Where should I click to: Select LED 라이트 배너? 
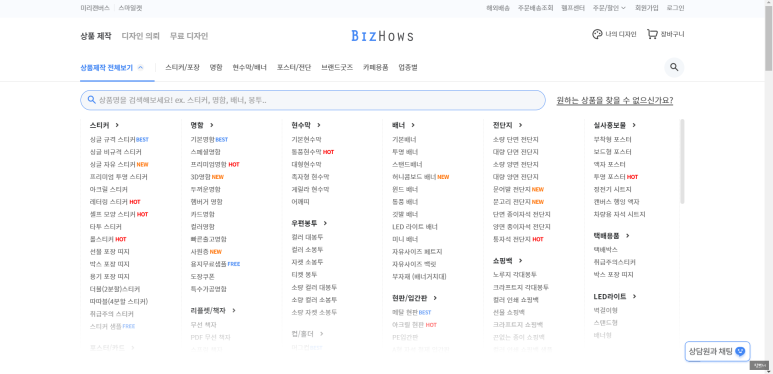[x=415, y=227]
